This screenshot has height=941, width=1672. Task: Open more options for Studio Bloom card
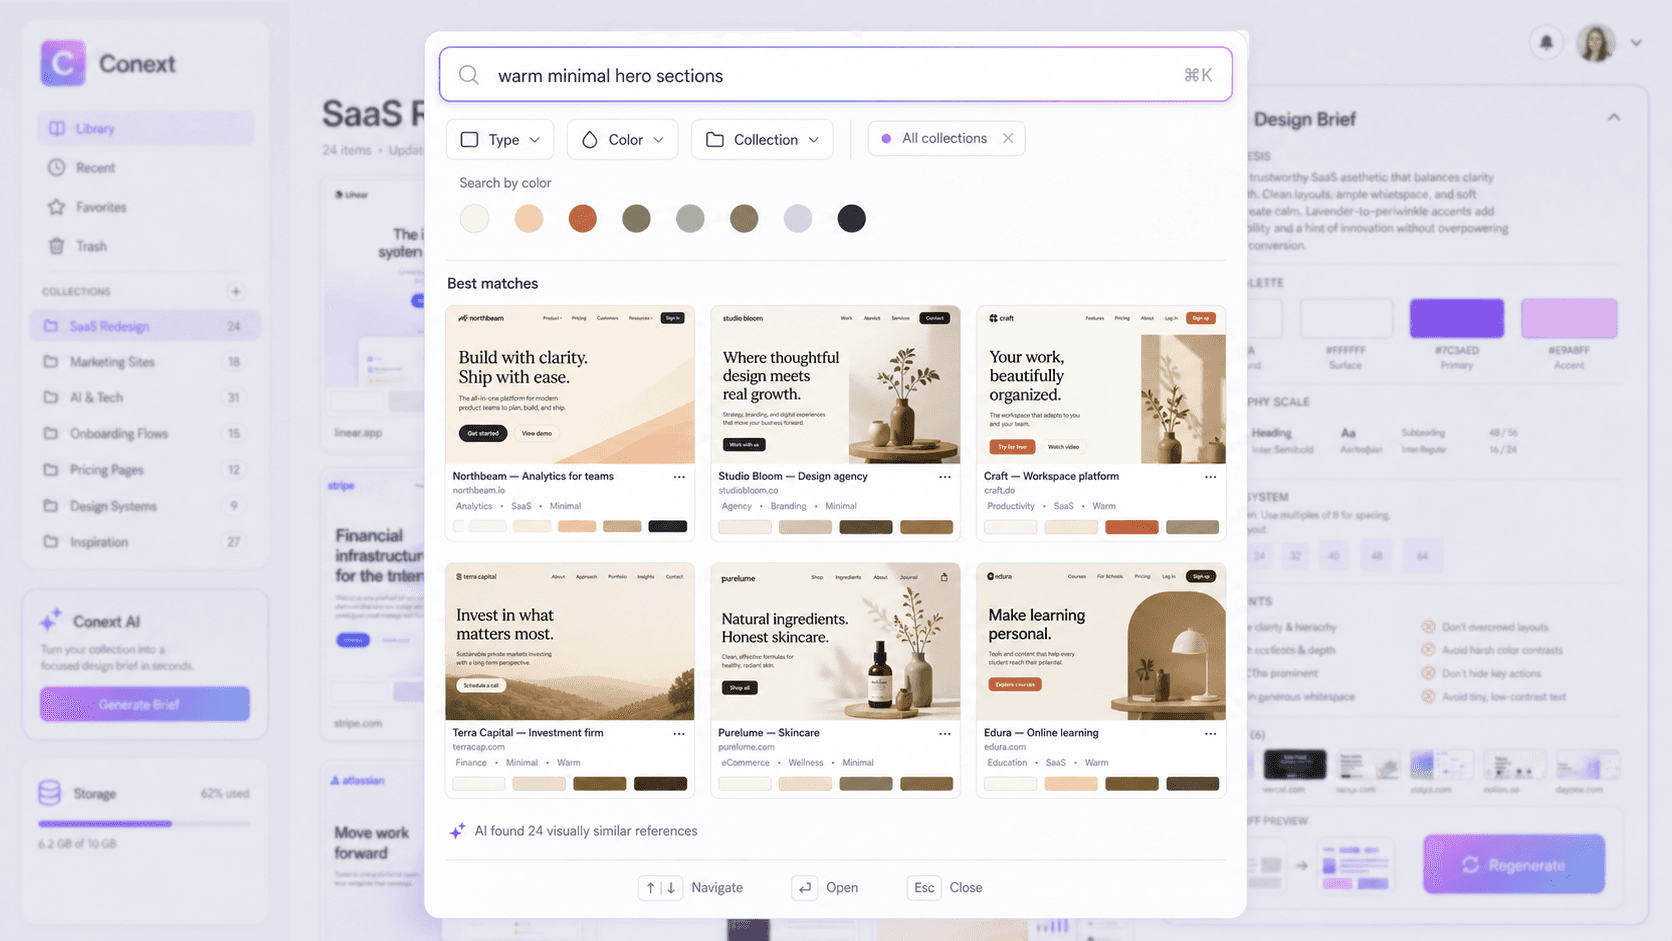(945, 477)
